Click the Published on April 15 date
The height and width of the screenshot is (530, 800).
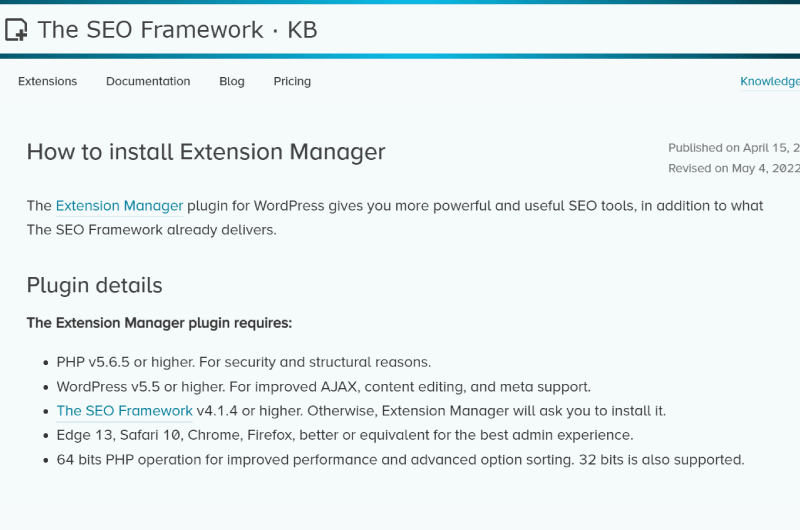[734, 148]
